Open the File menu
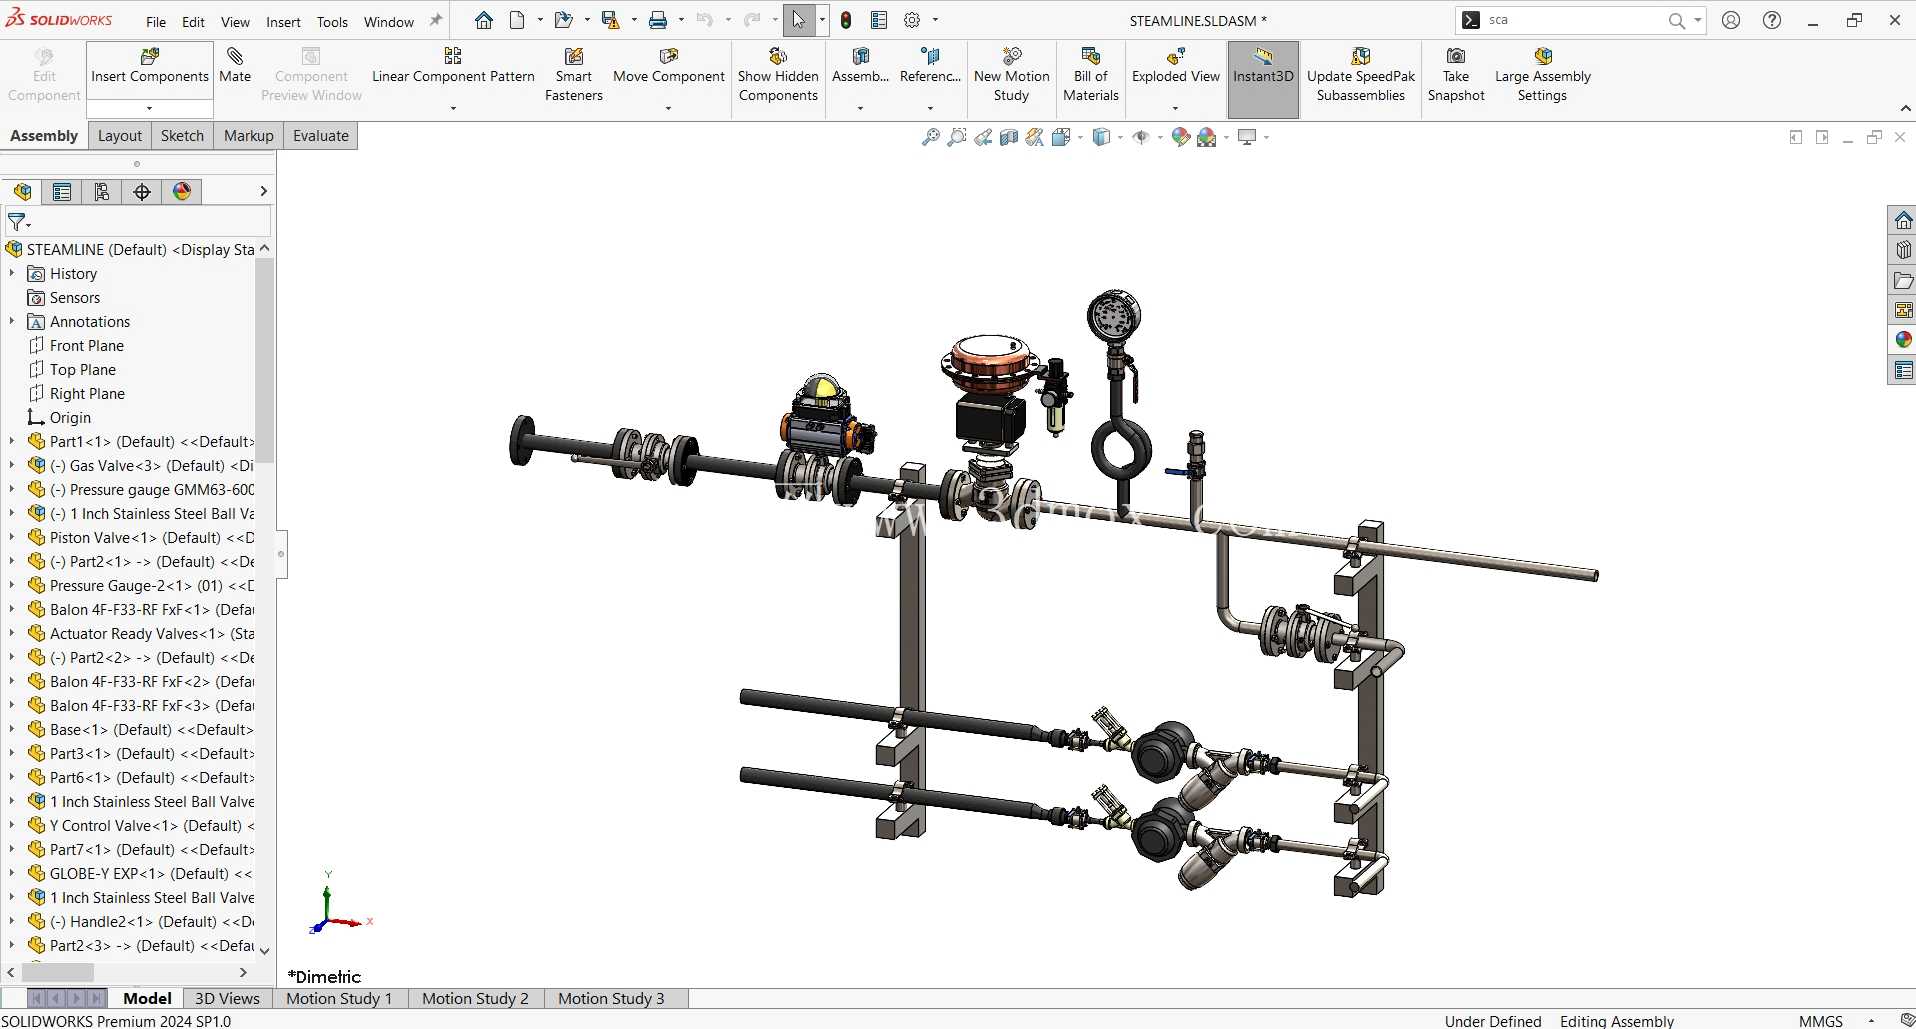 coord(156,22)
